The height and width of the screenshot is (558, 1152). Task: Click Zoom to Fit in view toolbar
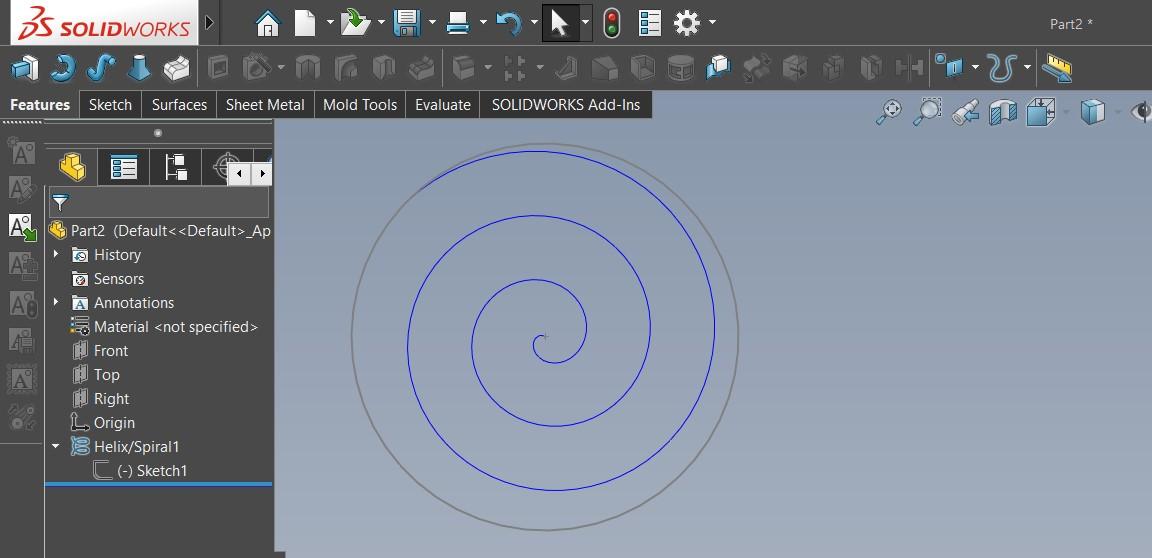(x=889, y=112)
